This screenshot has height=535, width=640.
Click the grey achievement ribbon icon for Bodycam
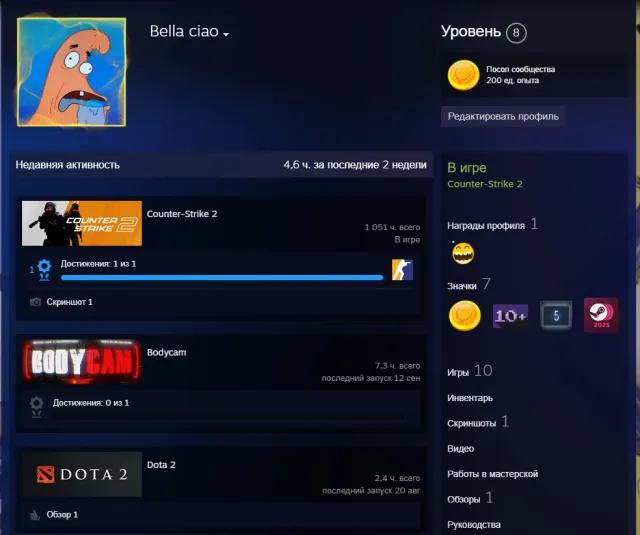pyautogui.click(x=36, y=407)
